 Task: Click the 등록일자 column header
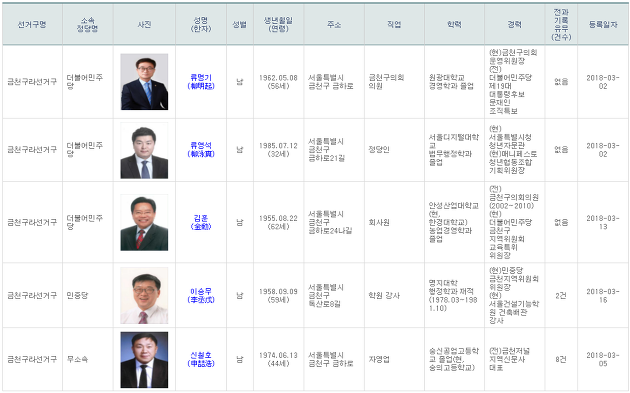point(603,25)
